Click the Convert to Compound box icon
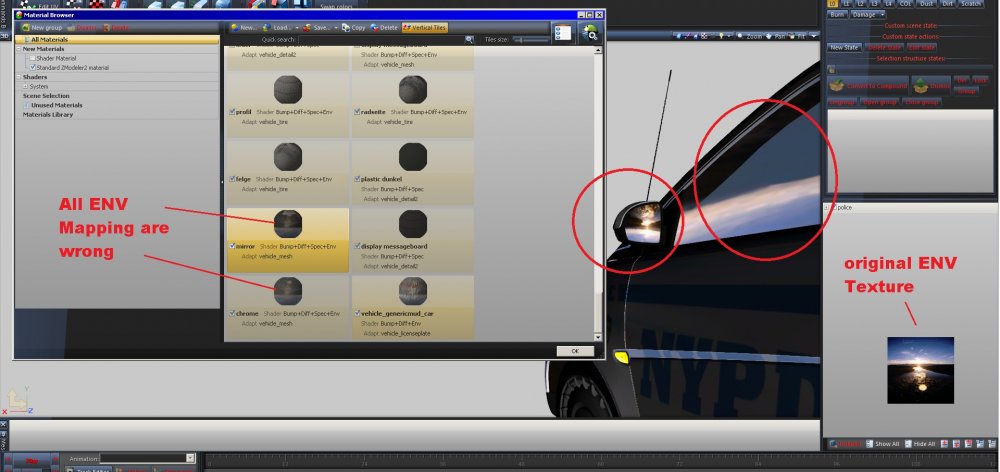1000x472 pixels. coord(837,85)
